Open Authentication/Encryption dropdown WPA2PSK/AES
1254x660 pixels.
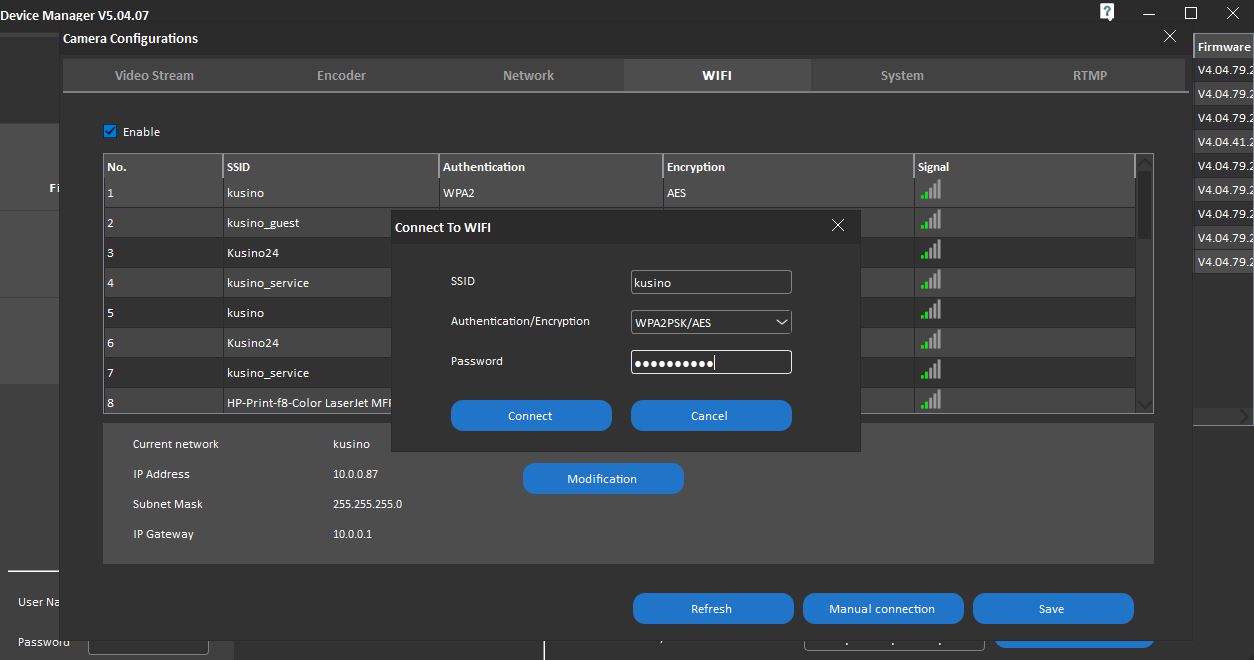pyautogui.click(x=711, y=322)
